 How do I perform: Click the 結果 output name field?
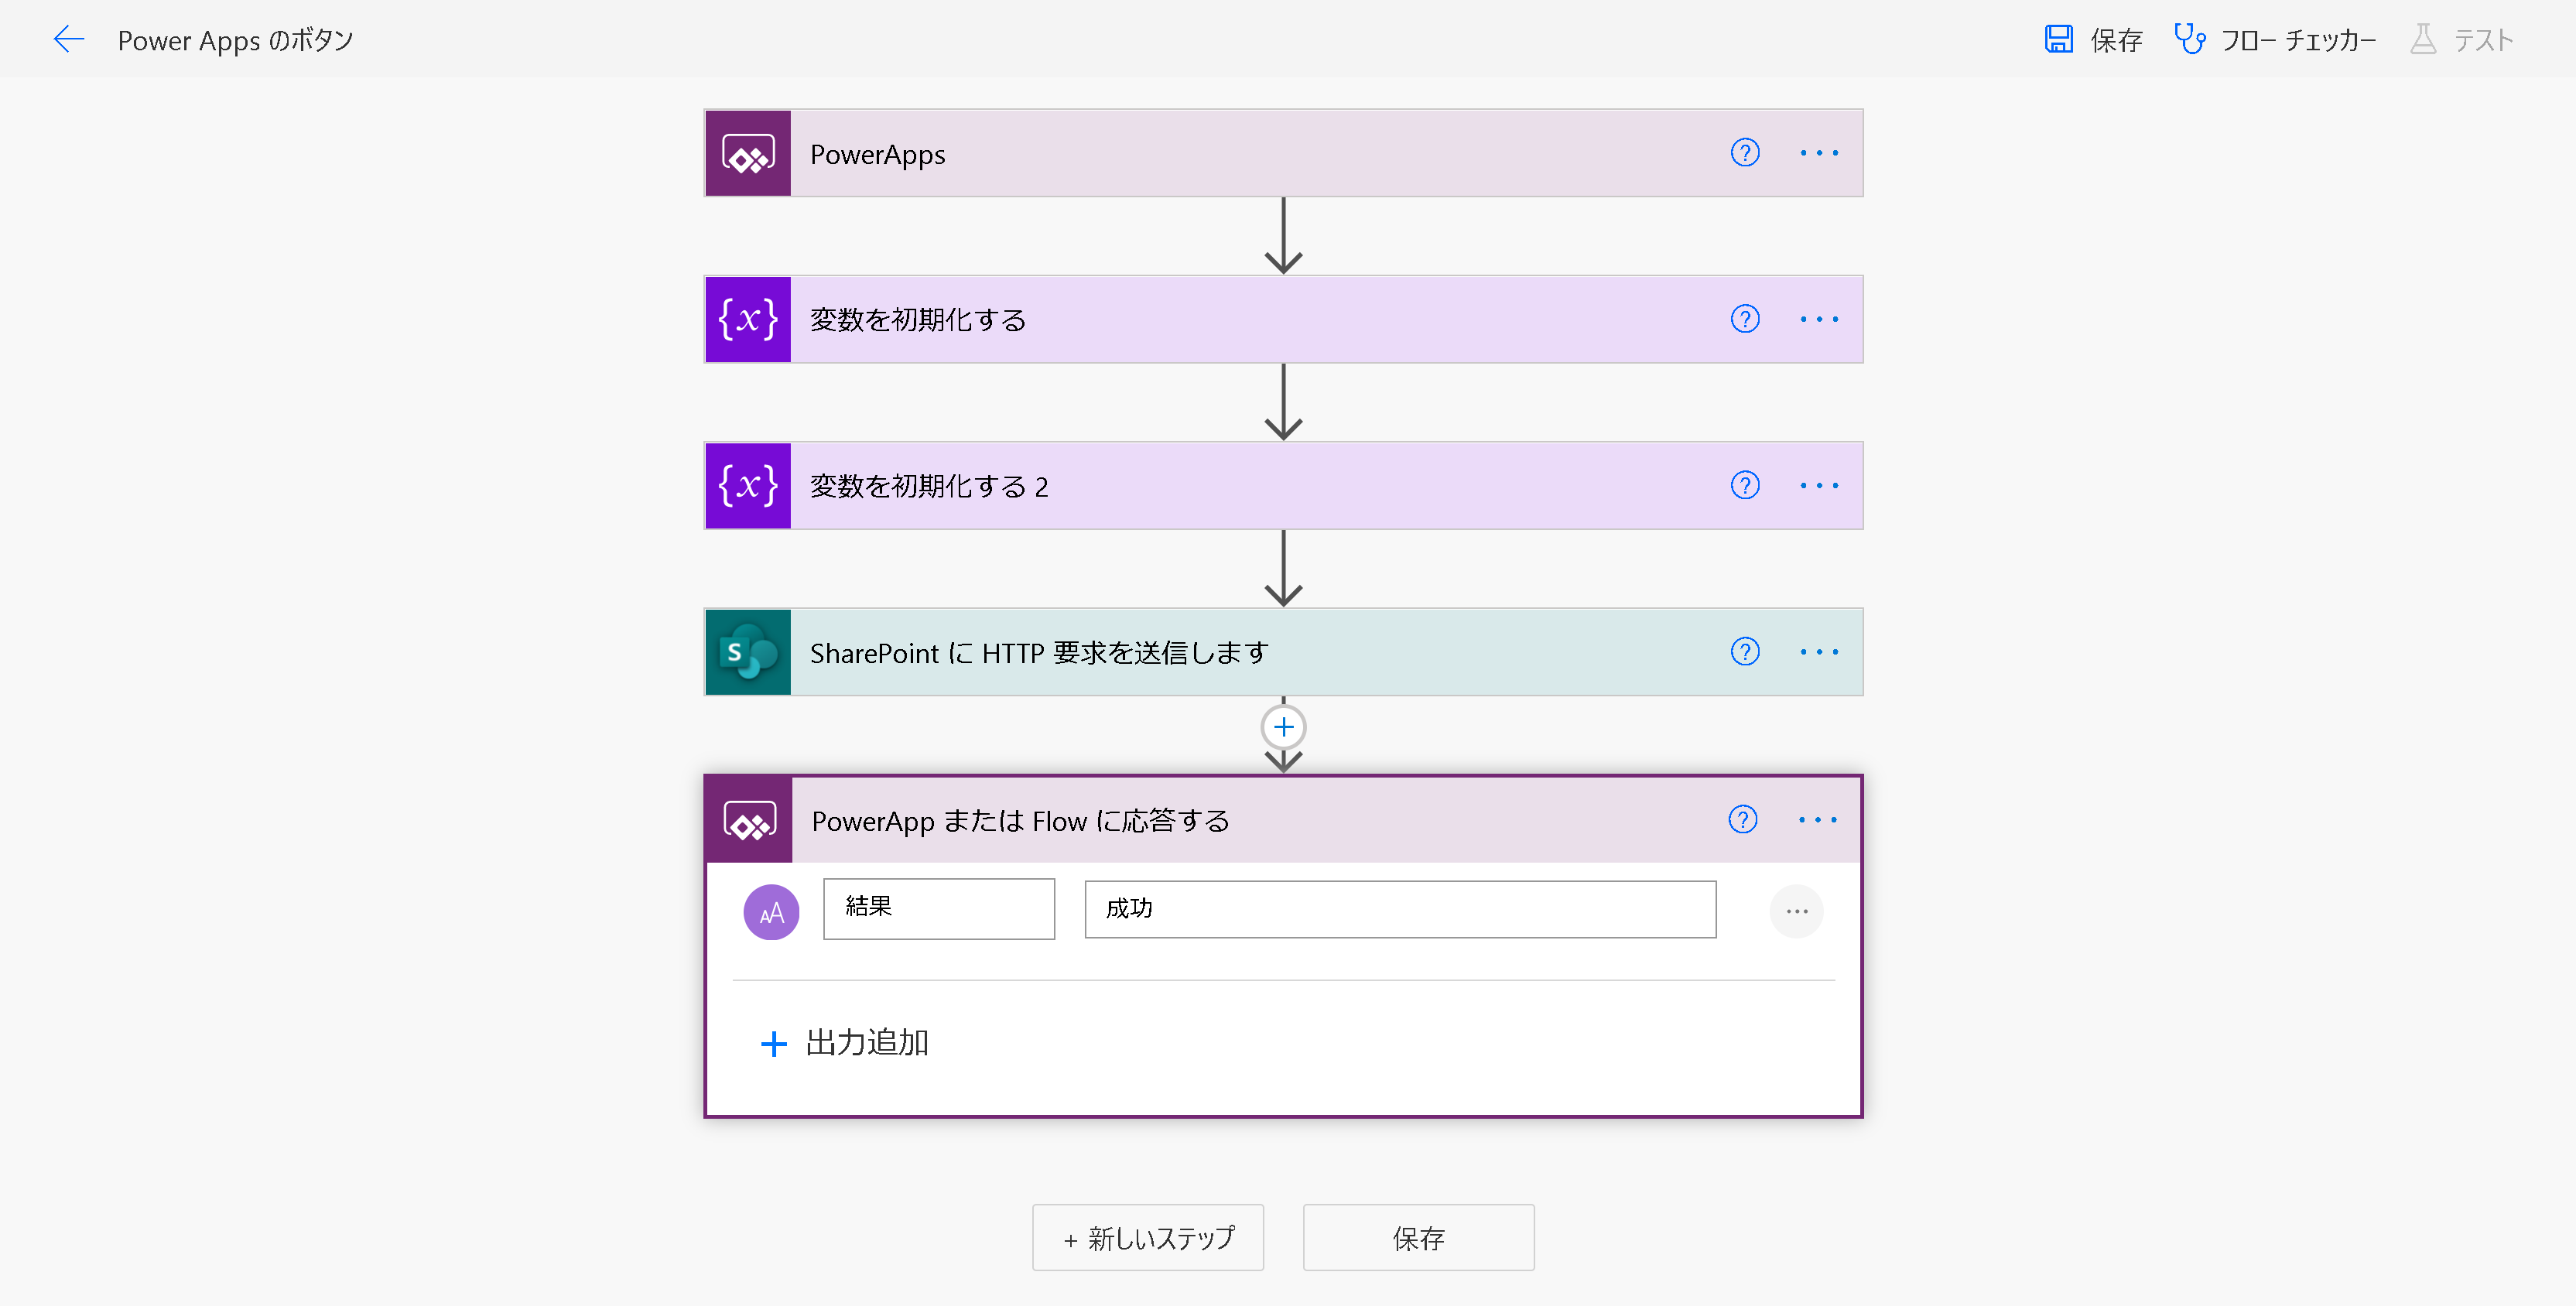point(938,908)
